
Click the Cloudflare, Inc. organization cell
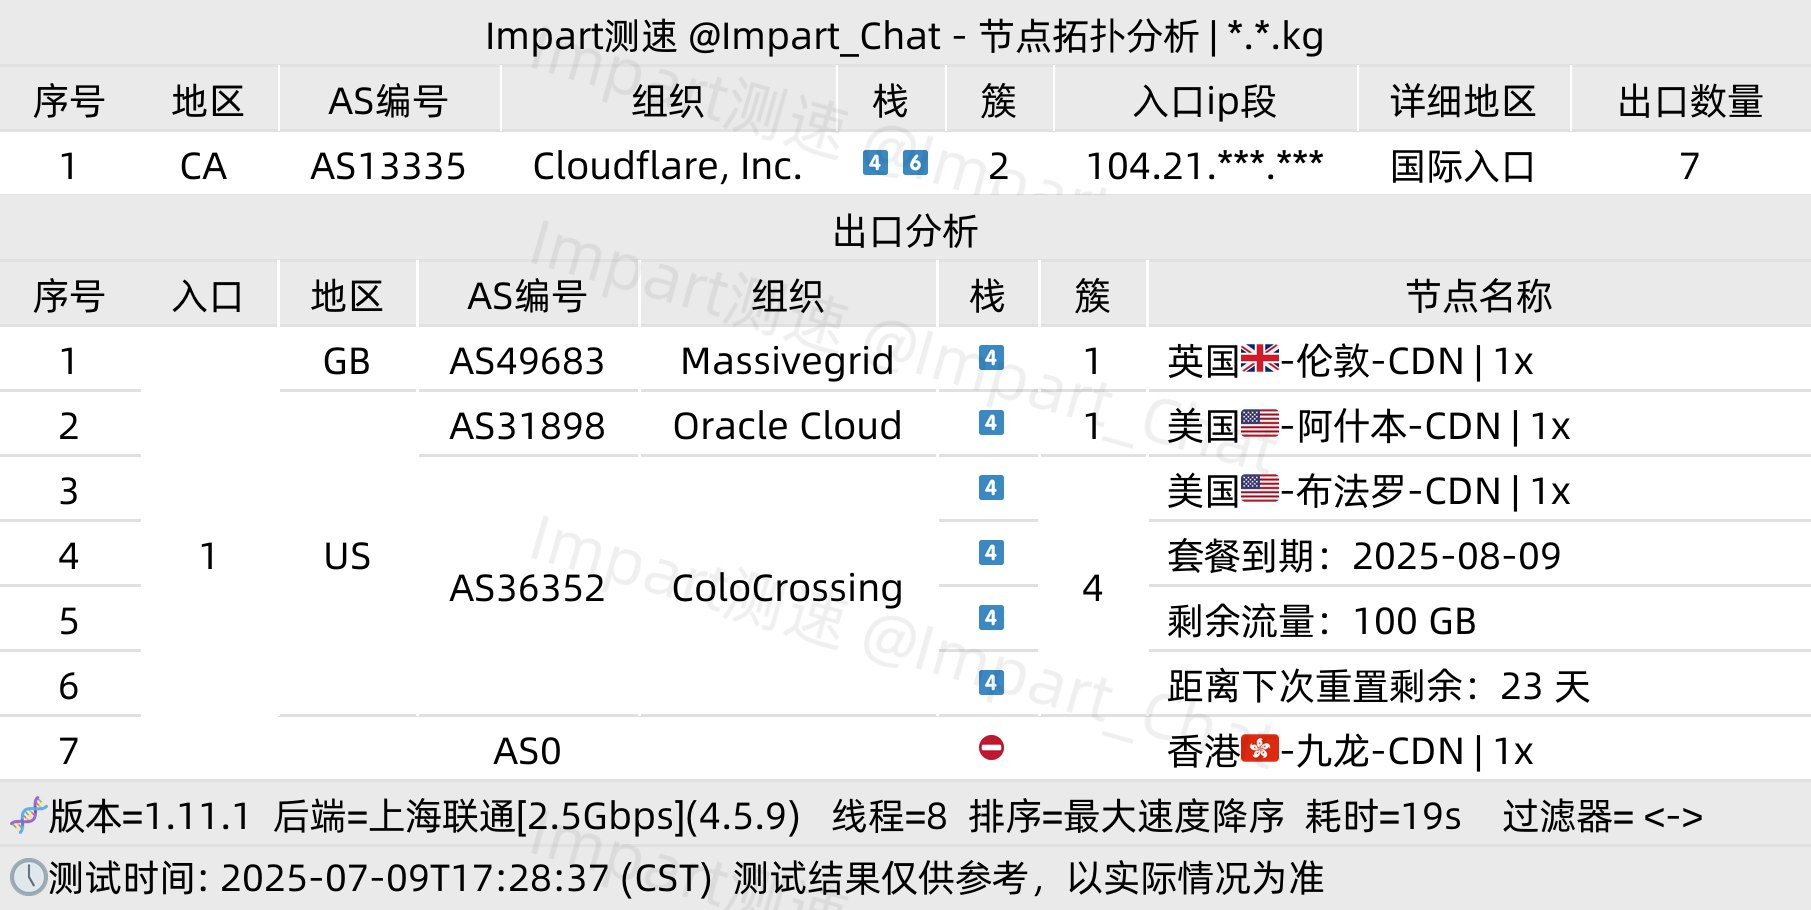pyautogui.click(x=667, y=166)
